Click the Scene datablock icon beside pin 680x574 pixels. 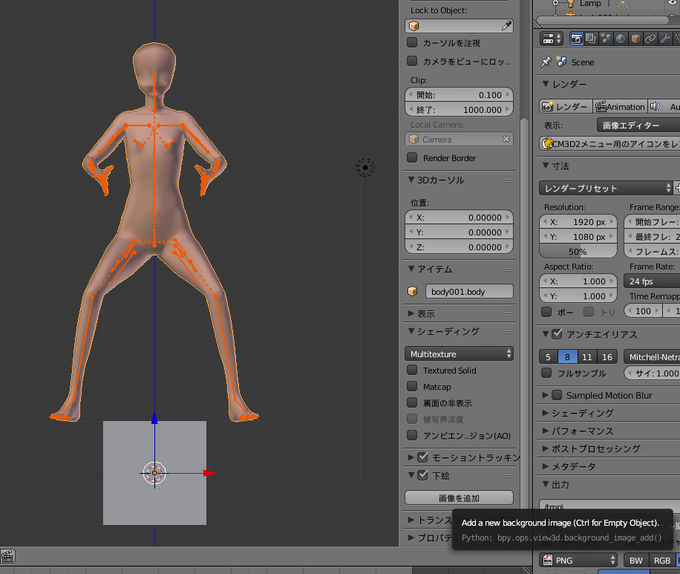click(x=562, y=62)
